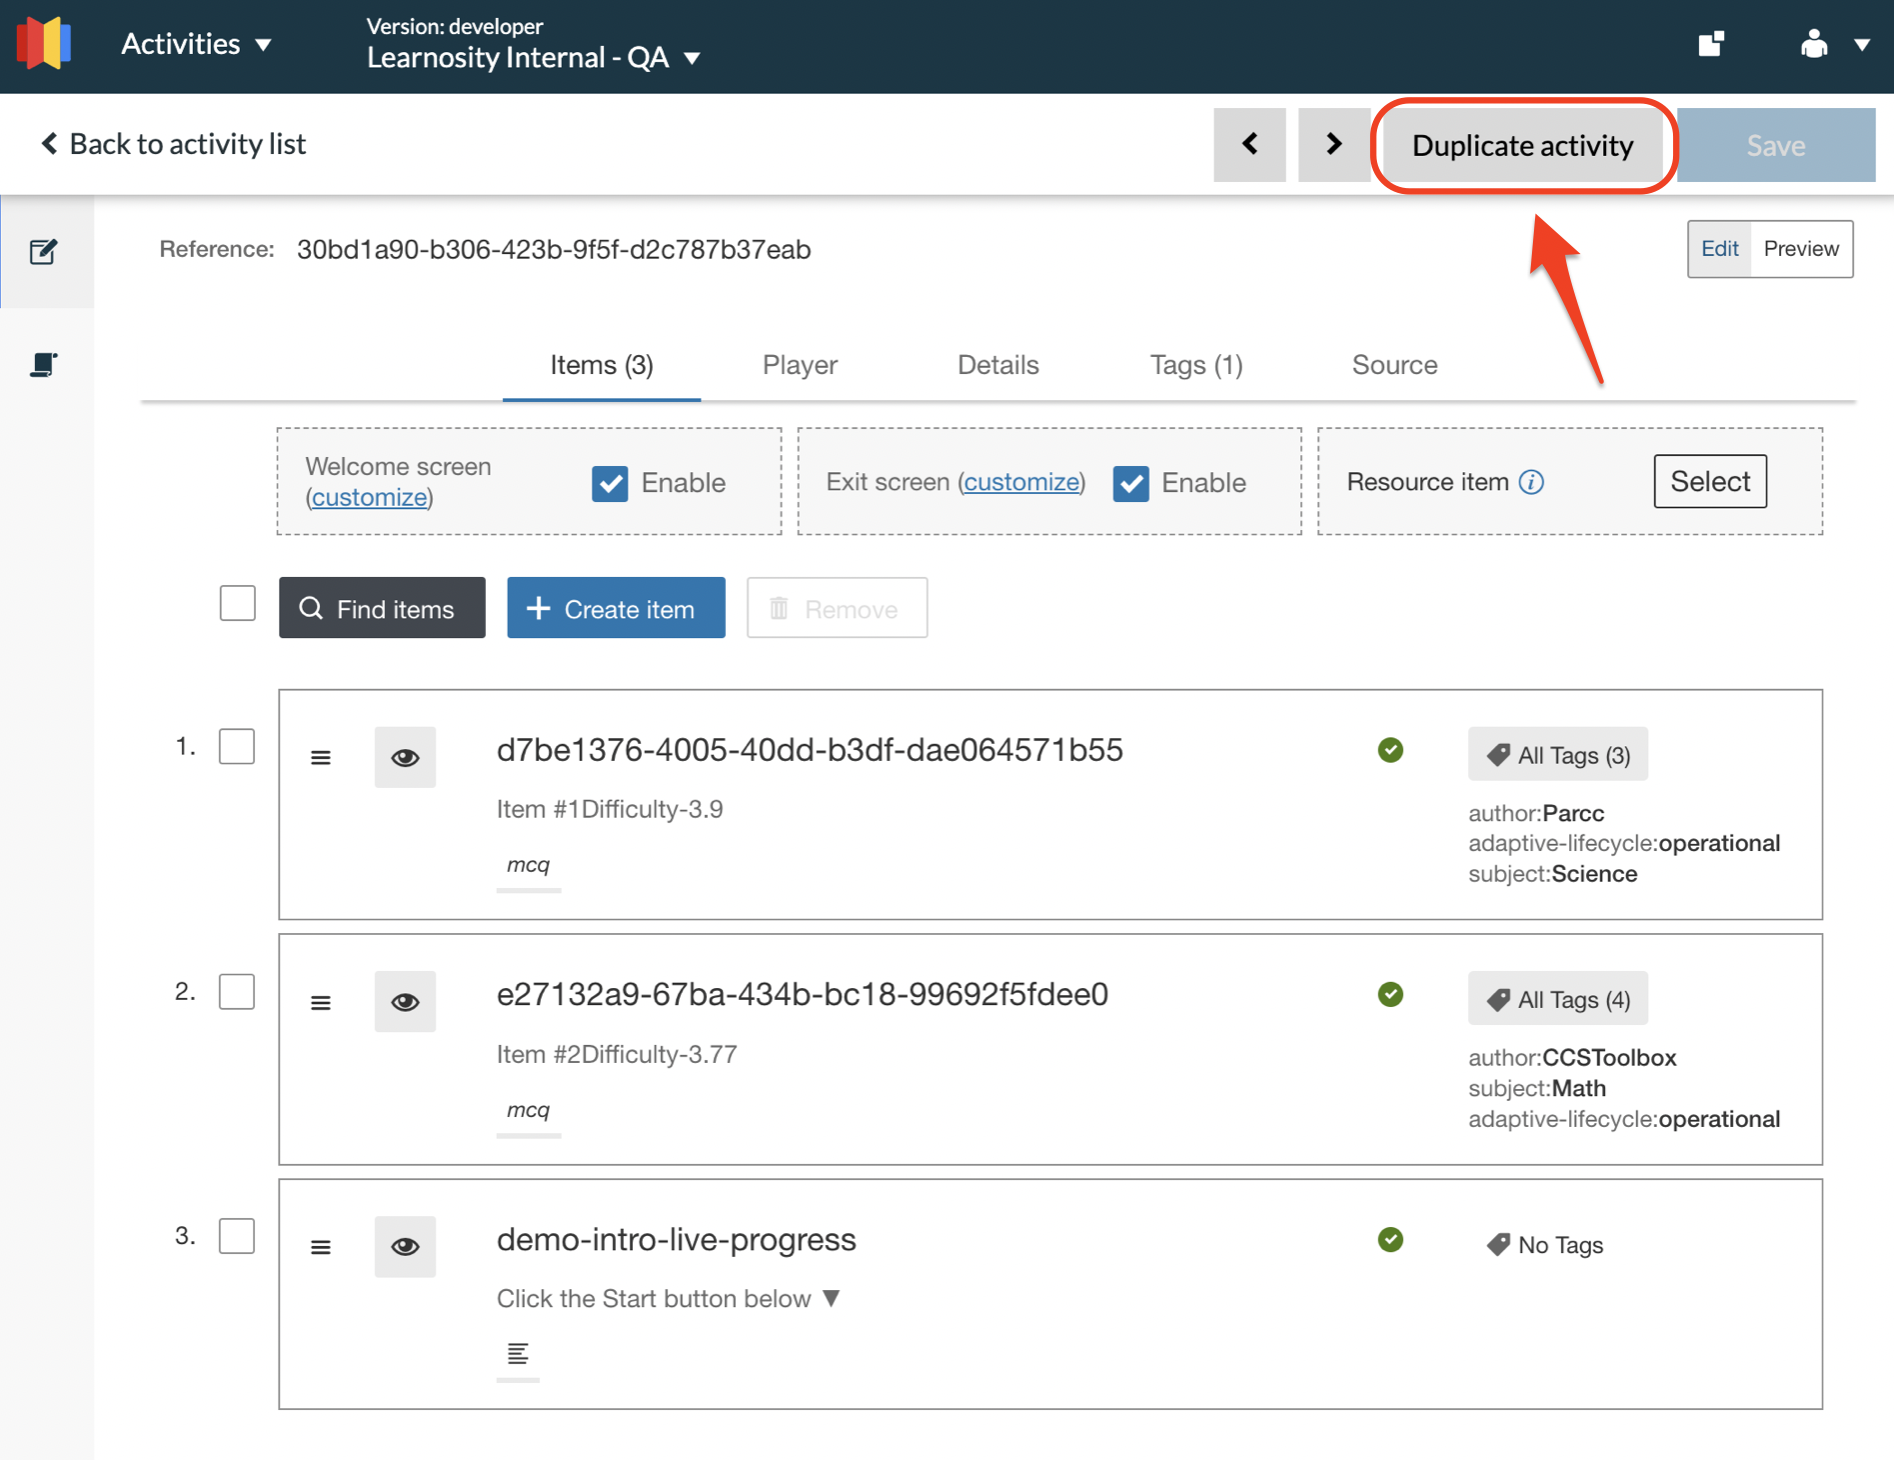
Task: Click the mcq label on item 1
Action: [x=528, y=865]
